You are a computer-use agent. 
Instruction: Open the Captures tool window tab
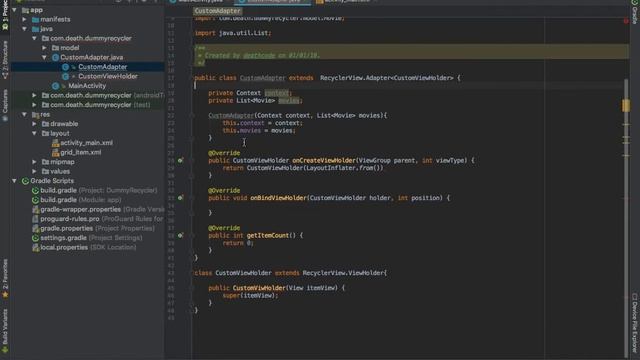pyautogui.click(x=5, y=105)
